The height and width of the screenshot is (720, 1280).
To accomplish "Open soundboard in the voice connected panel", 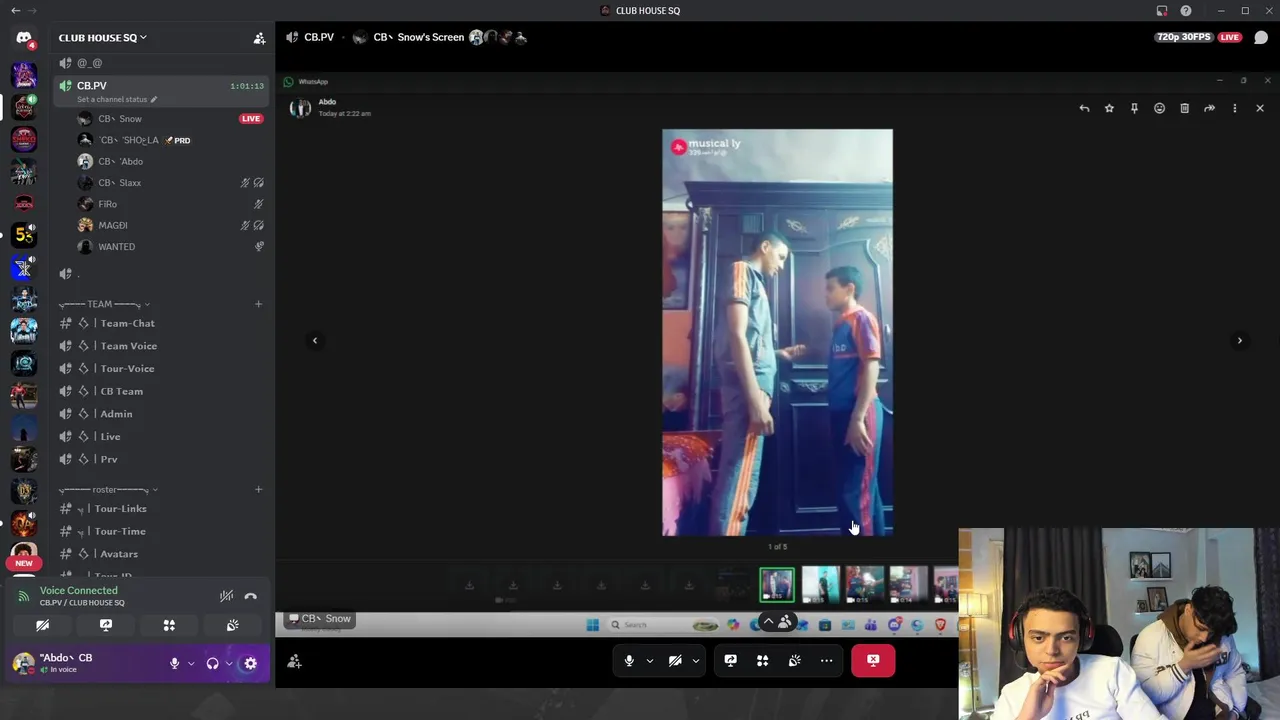I will point(232,625).
